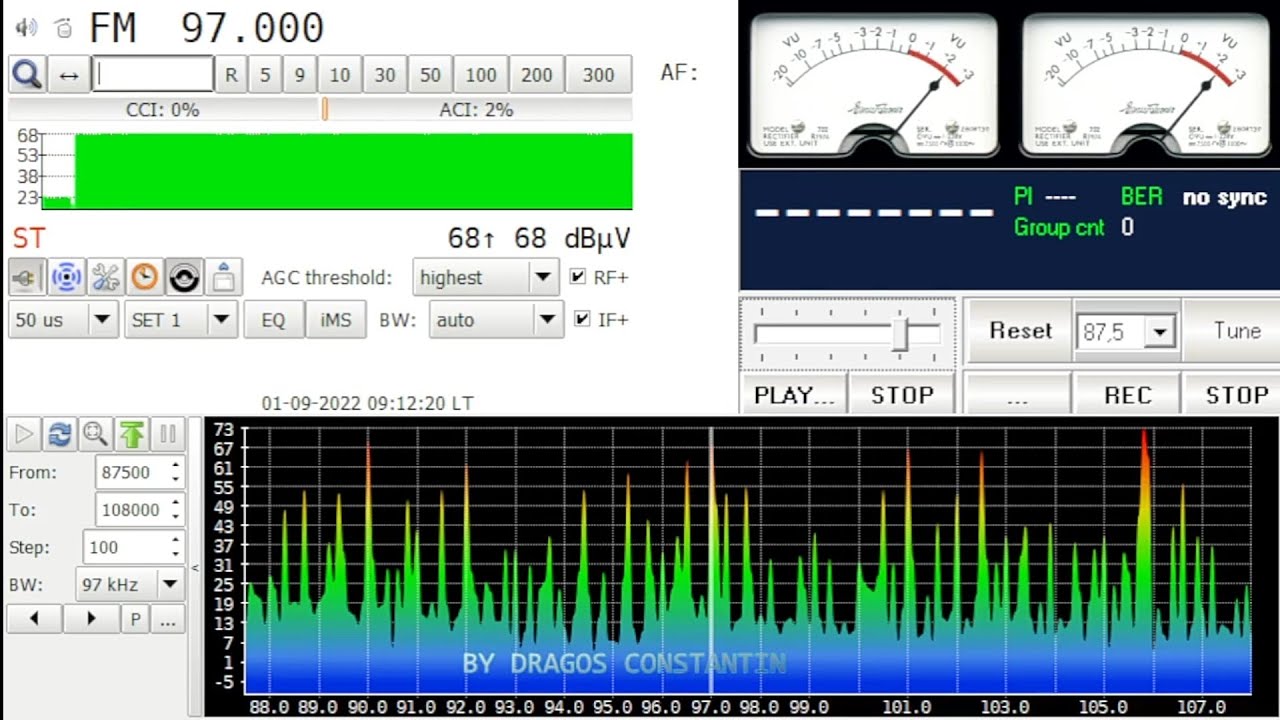
Task: Open settings with the wrench tools icon
Action: (x=105, y=277)
